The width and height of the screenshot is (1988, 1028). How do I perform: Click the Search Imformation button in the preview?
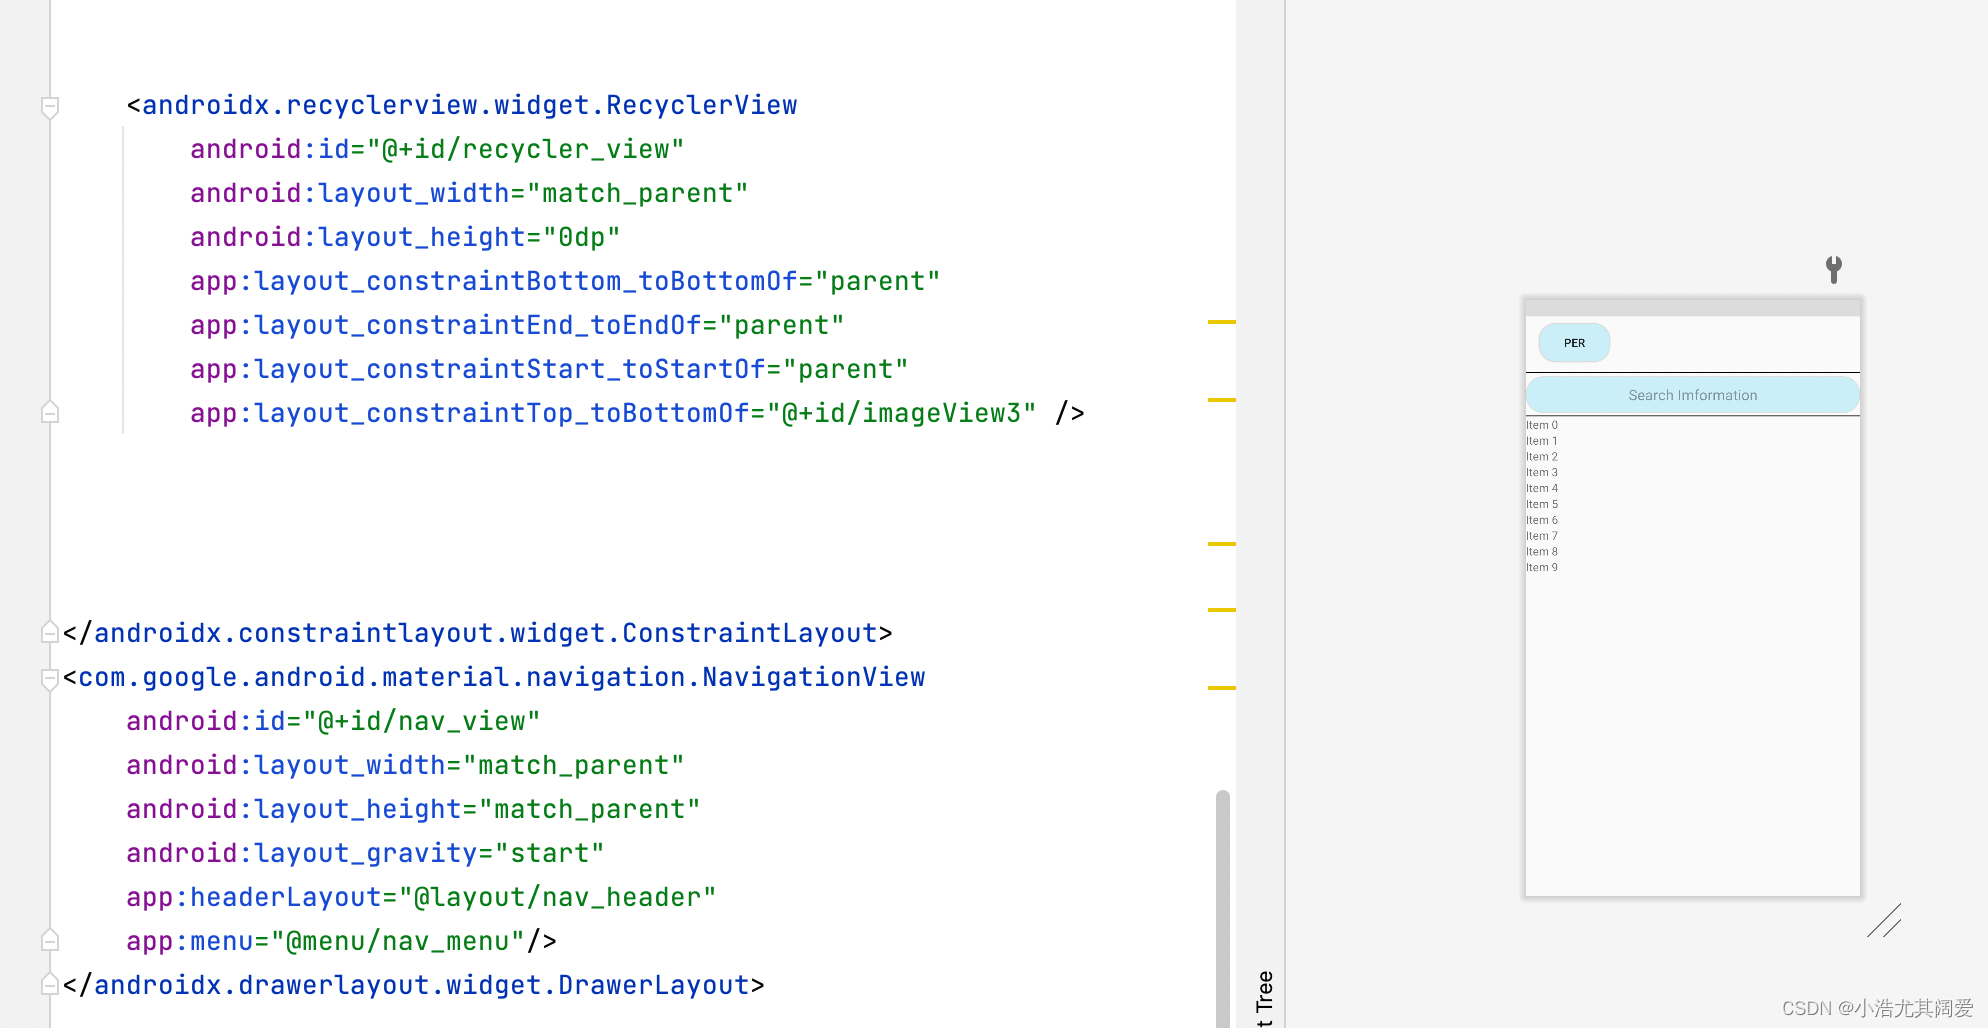pyautogui.click(x=1692, y=395)
